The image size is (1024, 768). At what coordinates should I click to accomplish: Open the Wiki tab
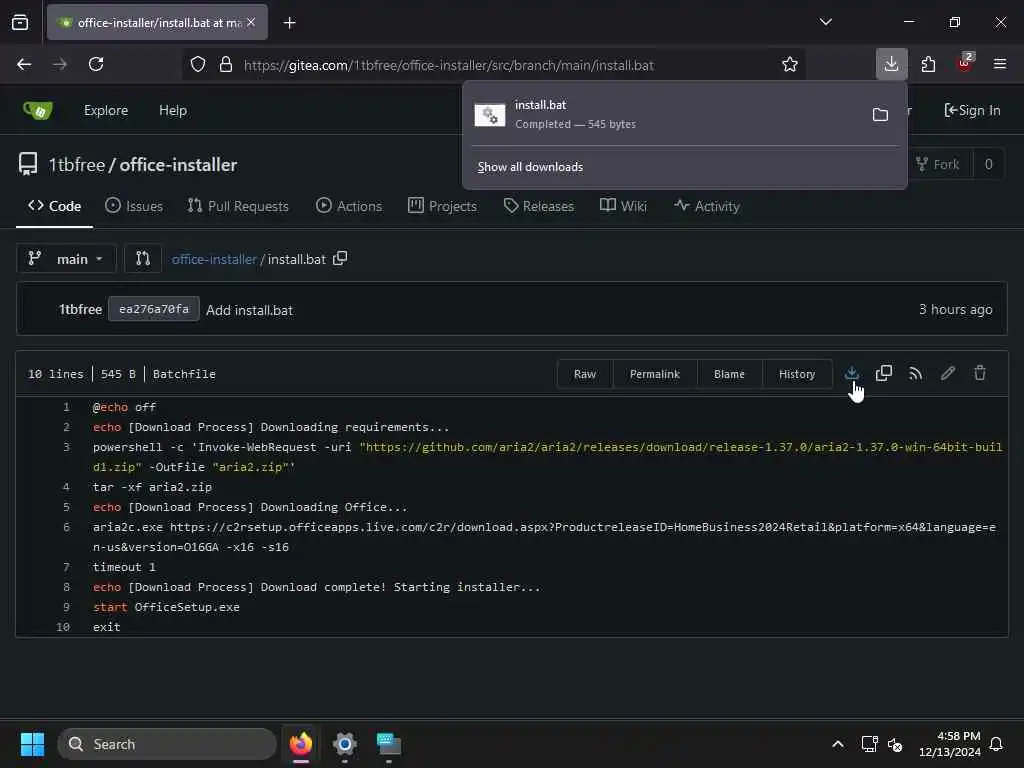[623, 206]
